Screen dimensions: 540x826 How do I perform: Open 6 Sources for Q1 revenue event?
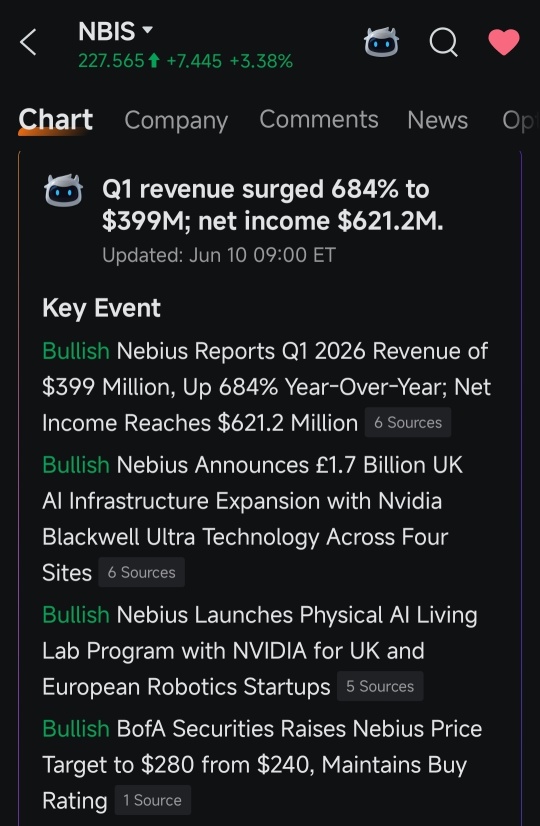pyautogui.click(x=408, y=422)
